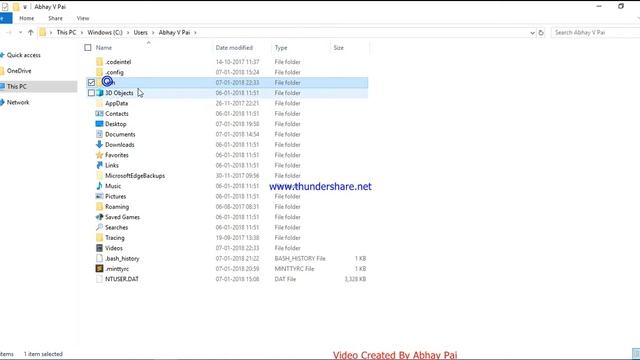
Task: Select the Favorites star icon
Action: coord(99,155)
